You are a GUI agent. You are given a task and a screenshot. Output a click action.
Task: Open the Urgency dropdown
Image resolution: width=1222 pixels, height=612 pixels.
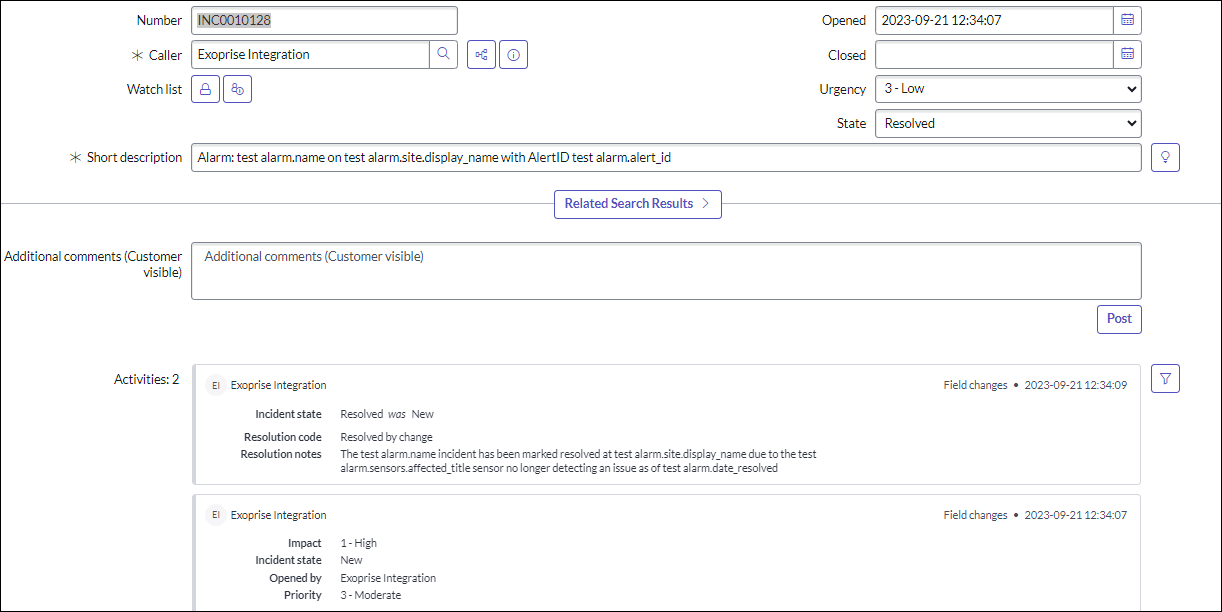[1007, 88]
